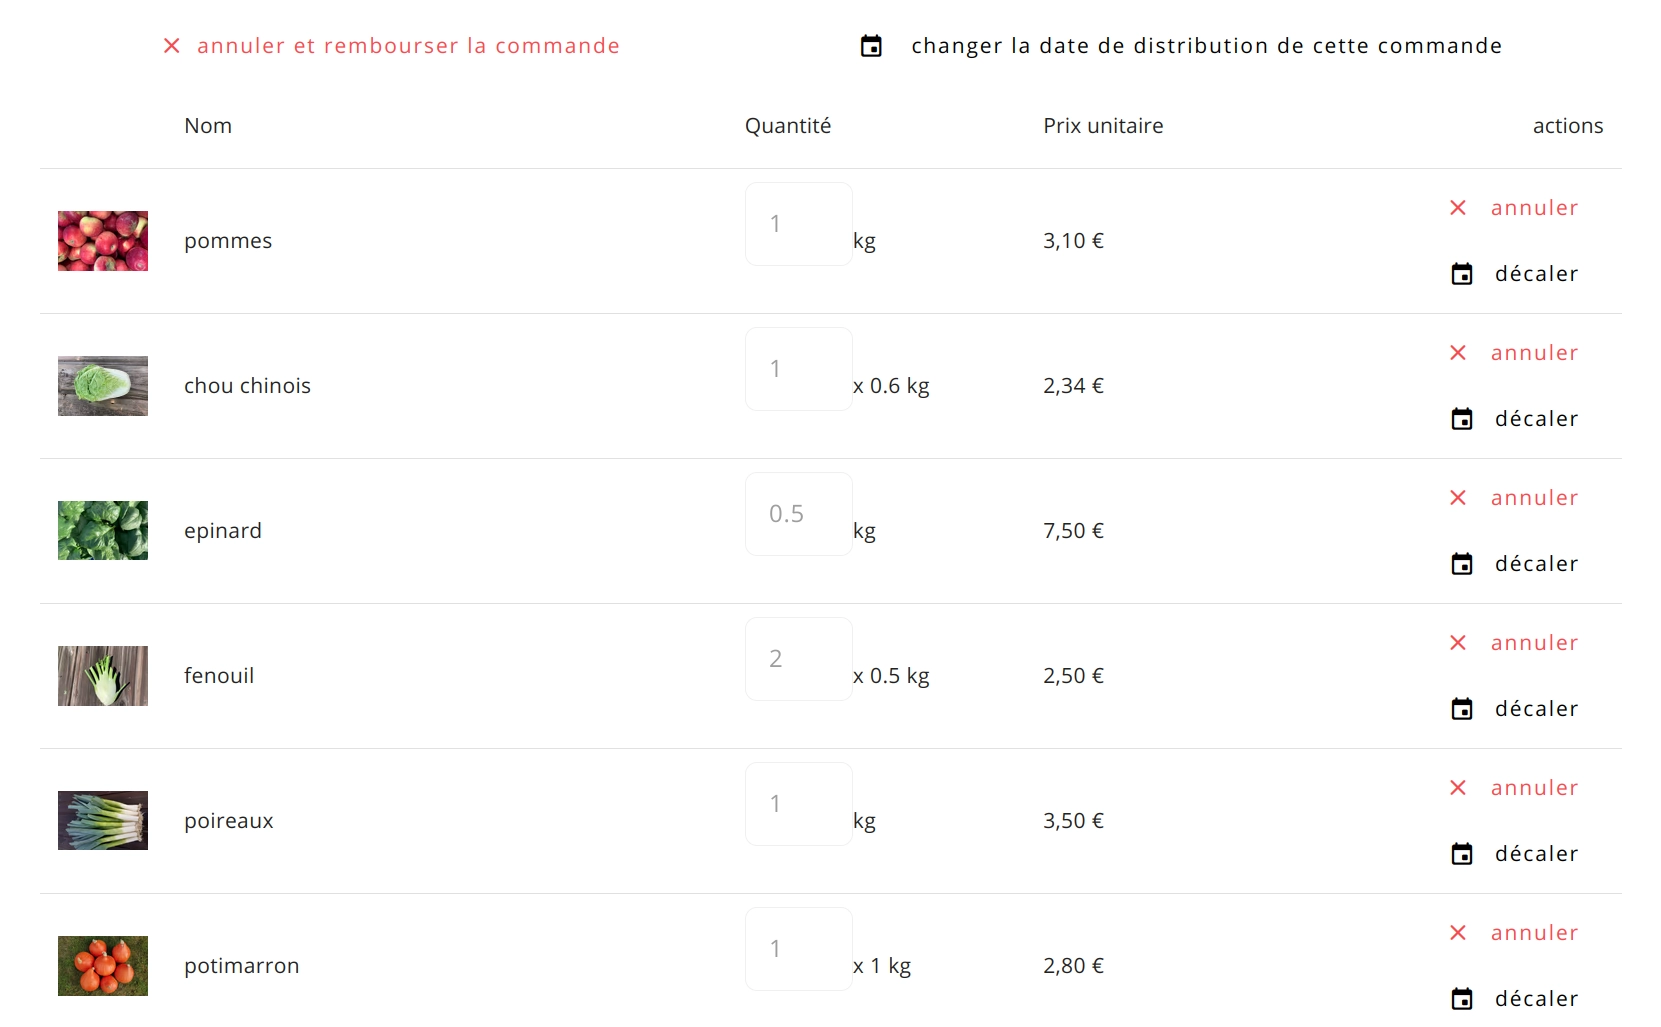Viewport: 1661px width, 1027px height.
Task: Click the potimarron quantity input
Action: [798, 949]
